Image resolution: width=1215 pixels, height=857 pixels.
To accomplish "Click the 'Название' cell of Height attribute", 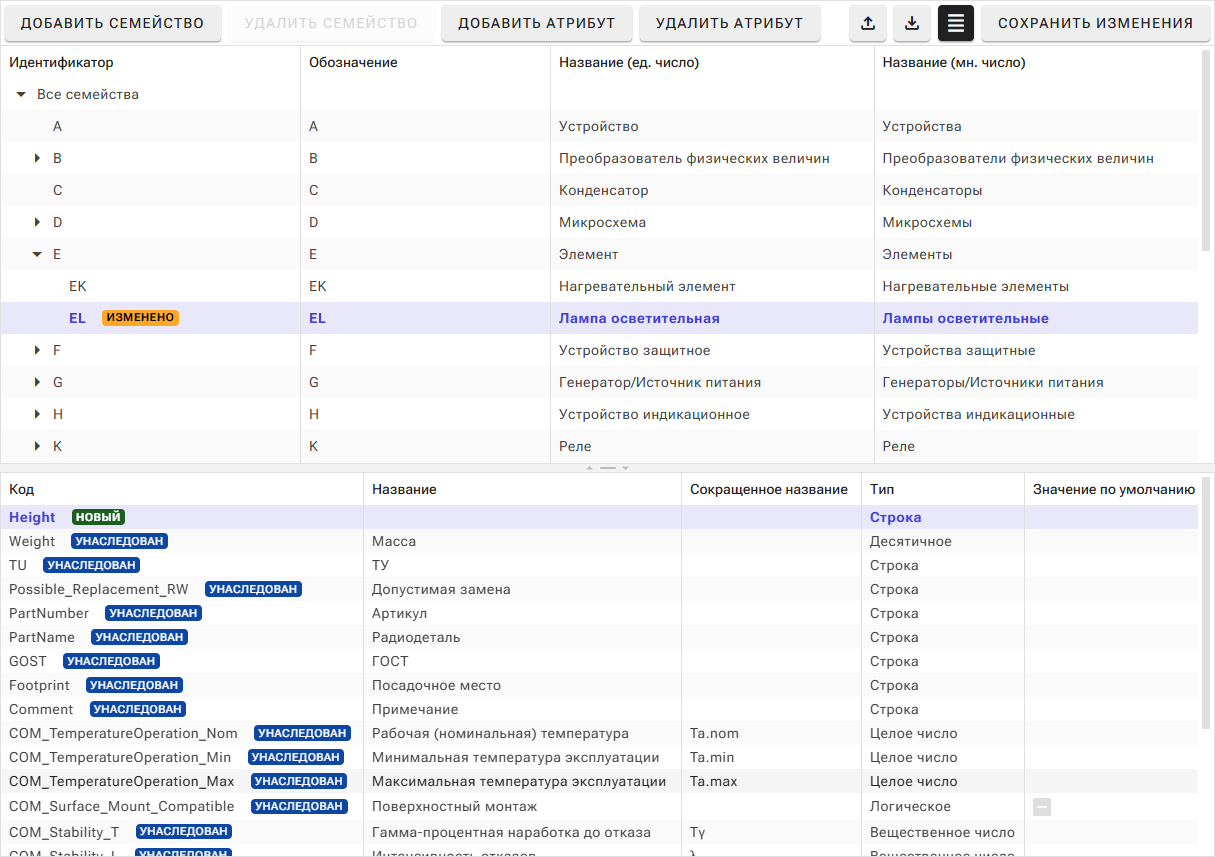I will click(522, 518).
